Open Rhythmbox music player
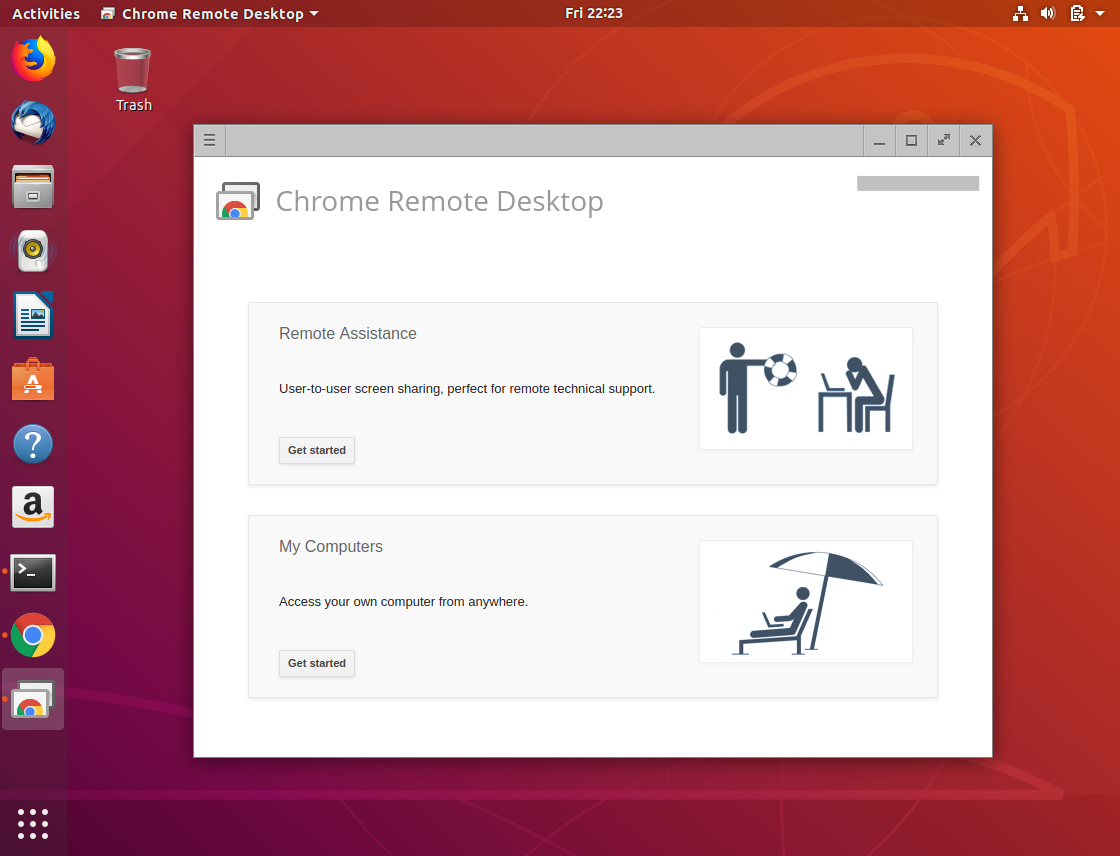The height and width of the screenshot is (856, 1120). pos(33,251)
